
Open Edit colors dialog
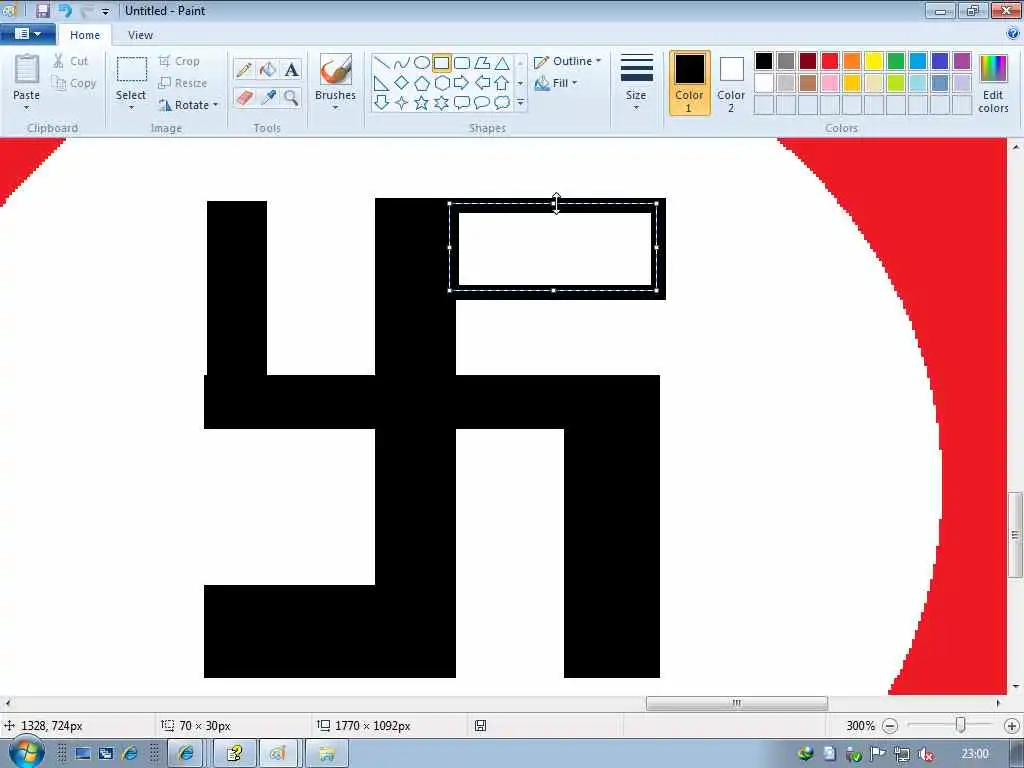pos(993,84)
